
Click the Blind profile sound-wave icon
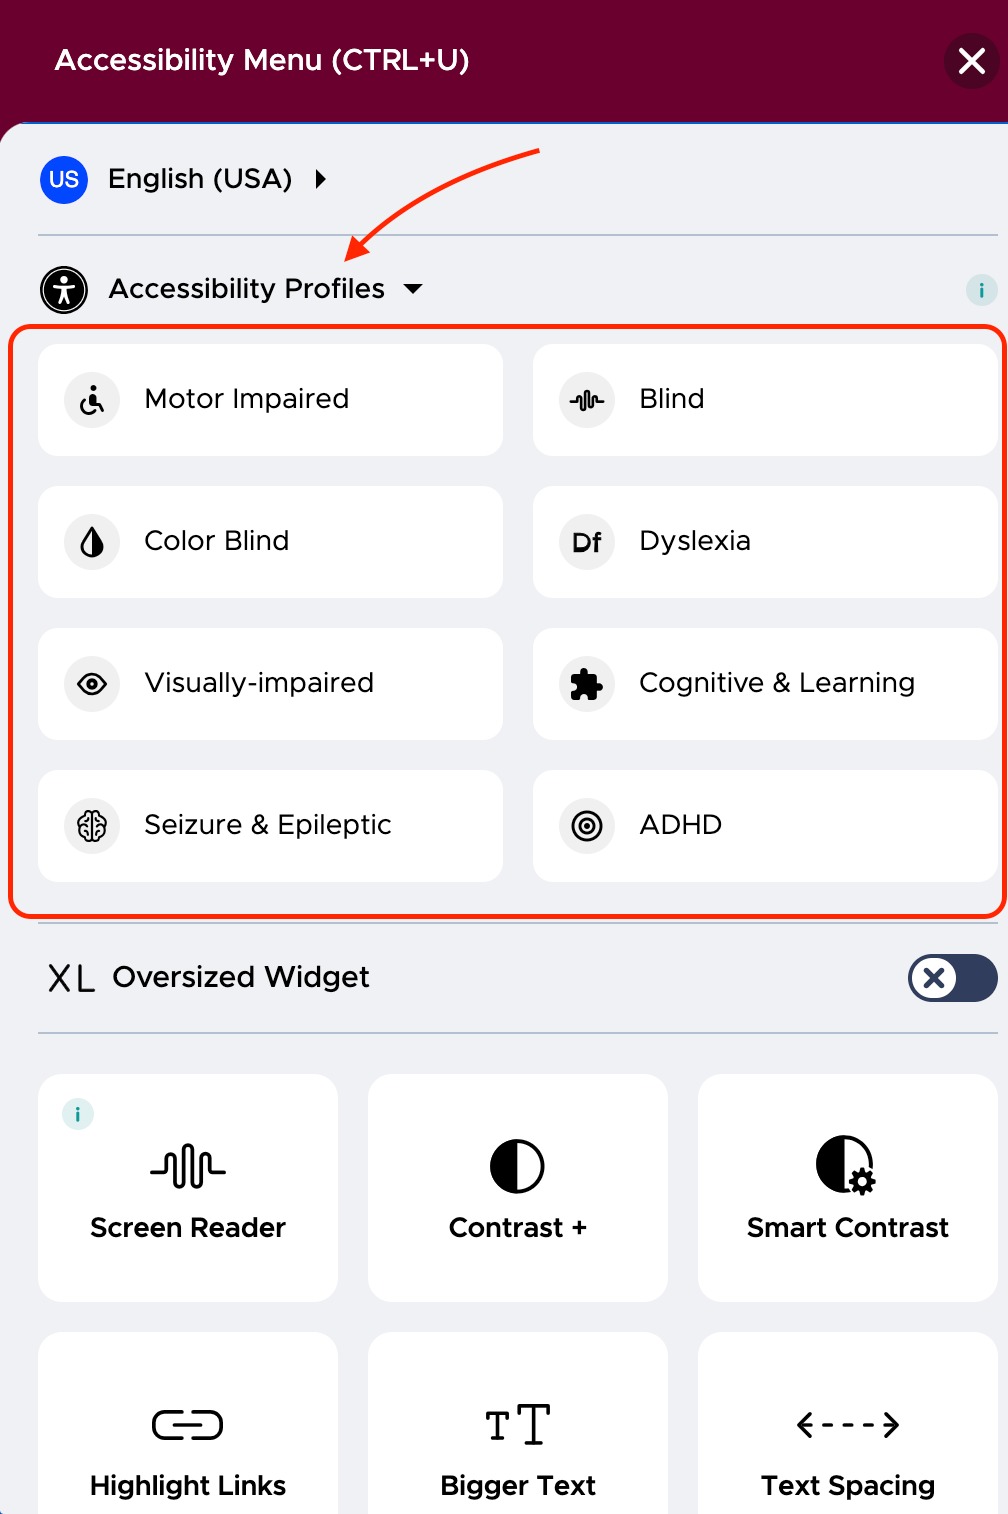(586, 400)
